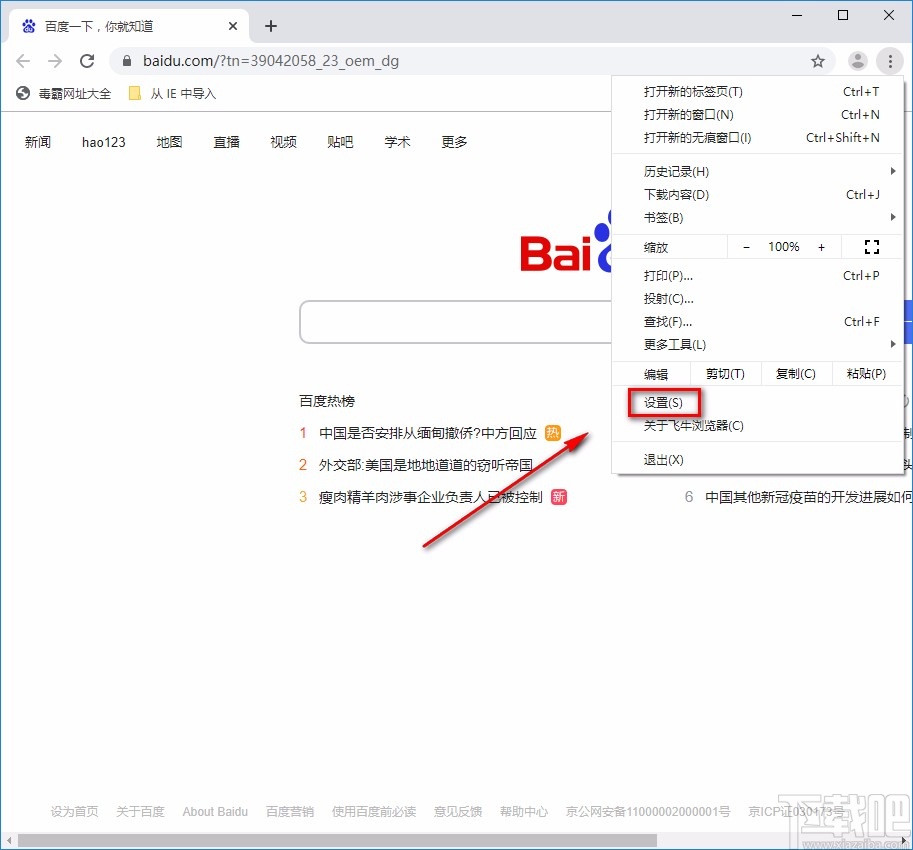Viewport: 913px width, 850px height.
Task: Click the 剪切(T) button
Action: click(x=726, y=374)
